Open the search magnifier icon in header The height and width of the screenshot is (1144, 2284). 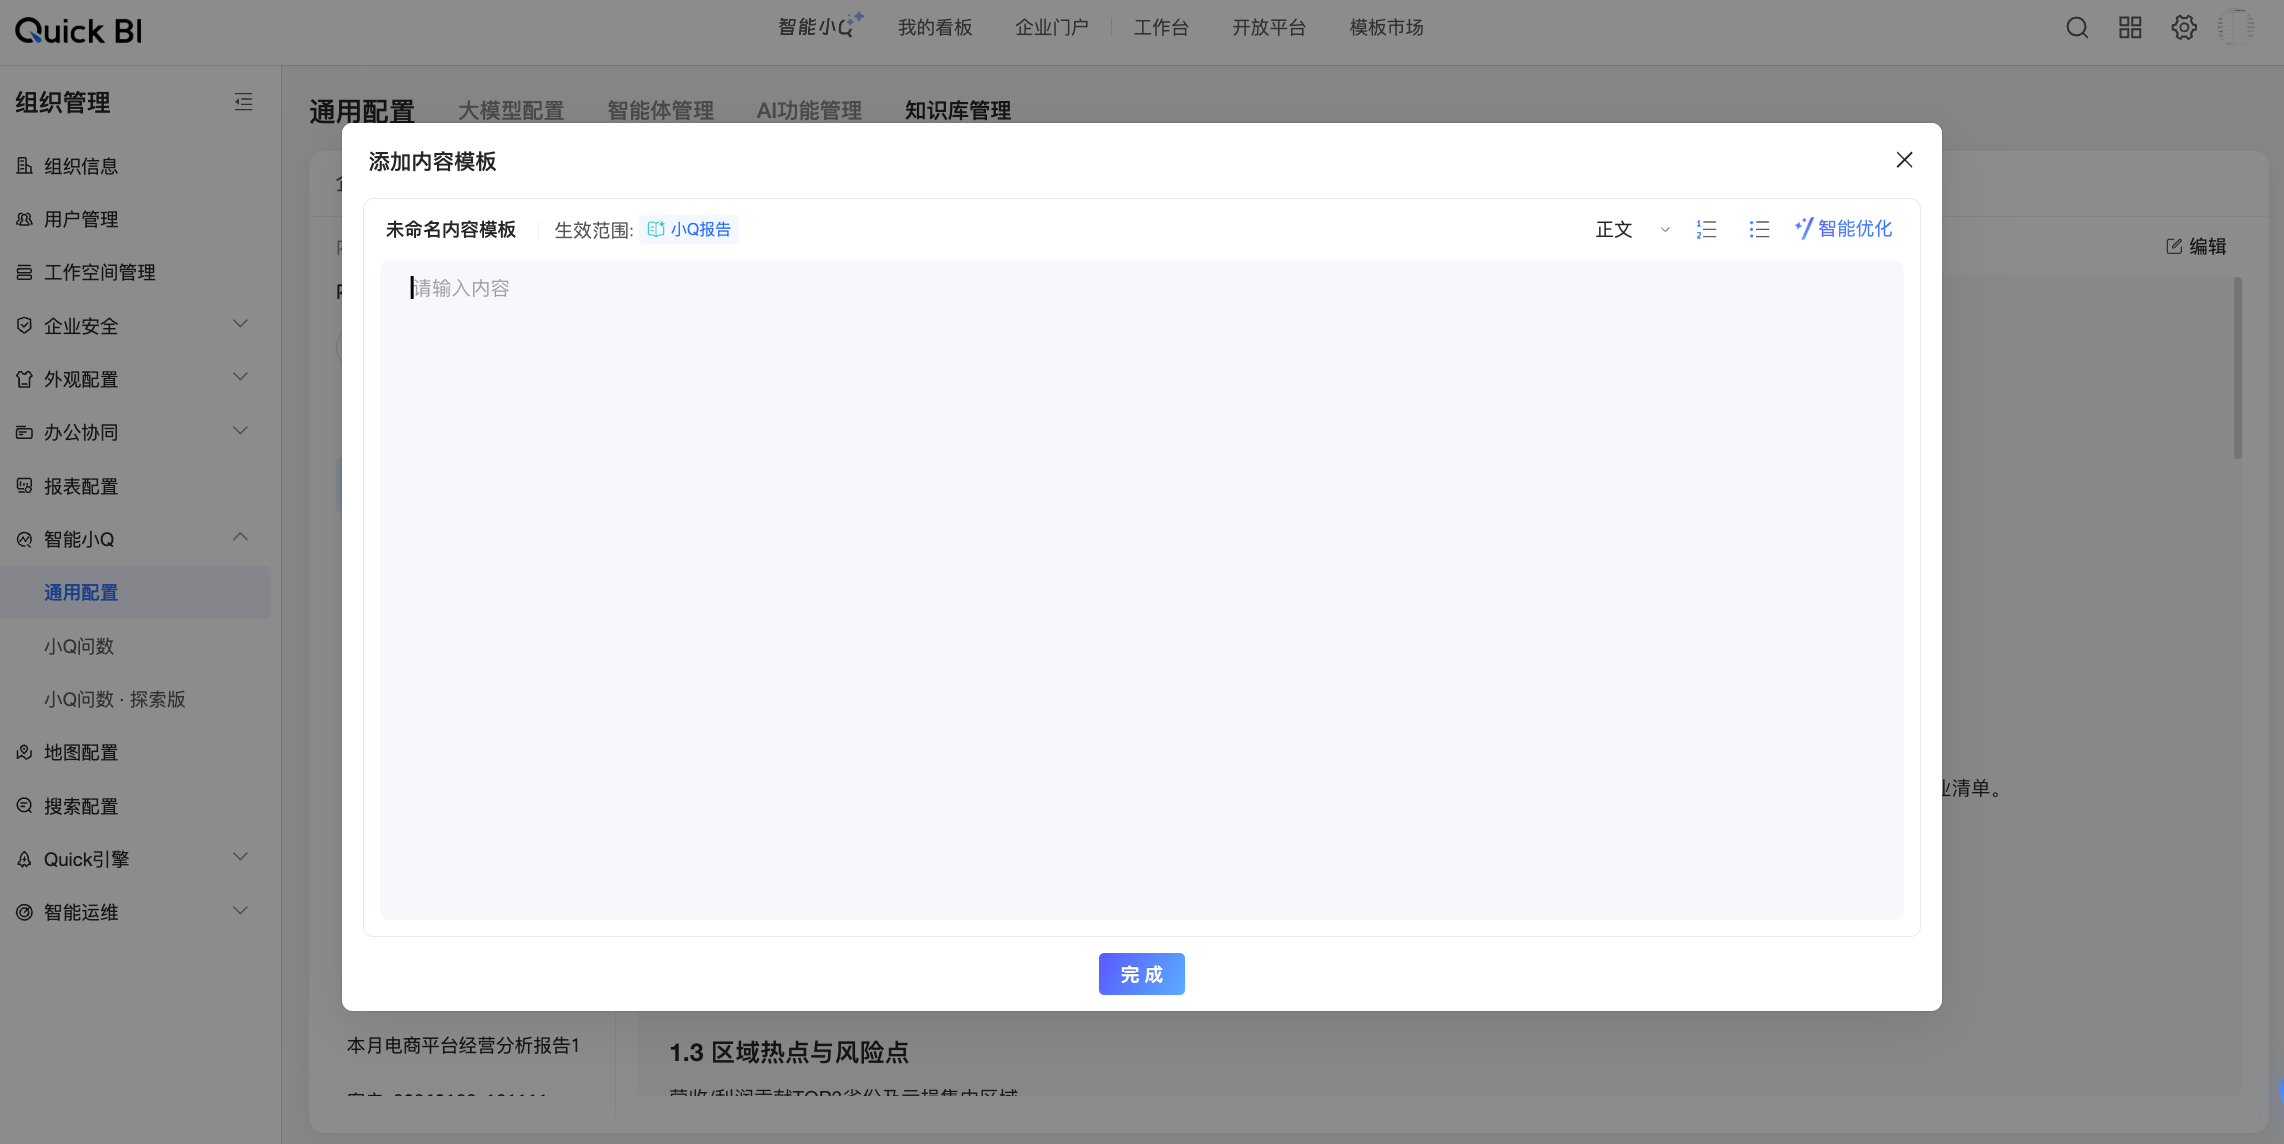[2077, 28]
